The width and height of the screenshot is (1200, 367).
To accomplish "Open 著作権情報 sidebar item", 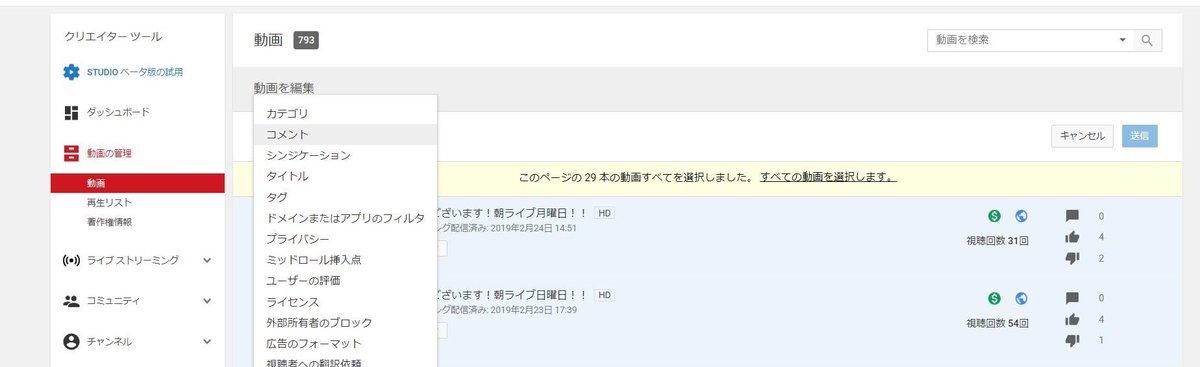I will (109, 222).
